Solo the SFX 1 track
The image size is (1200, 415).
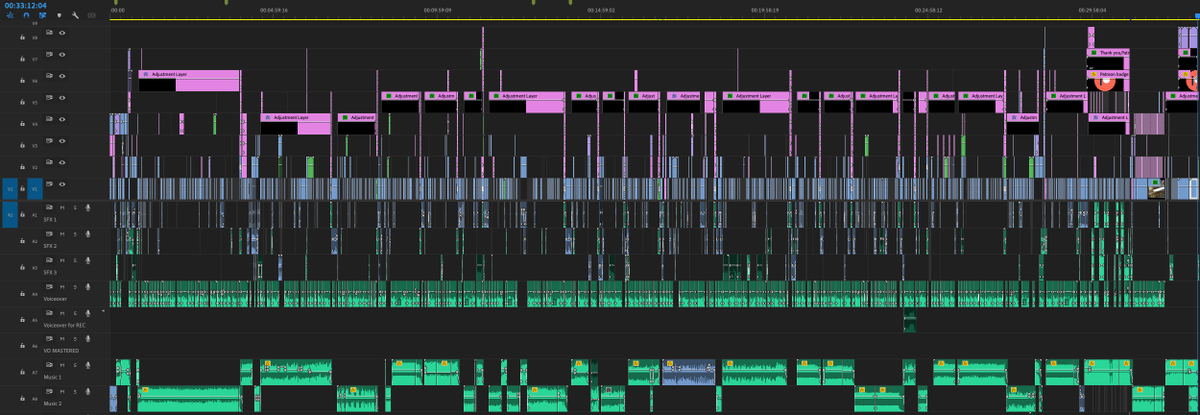[74, 208]
